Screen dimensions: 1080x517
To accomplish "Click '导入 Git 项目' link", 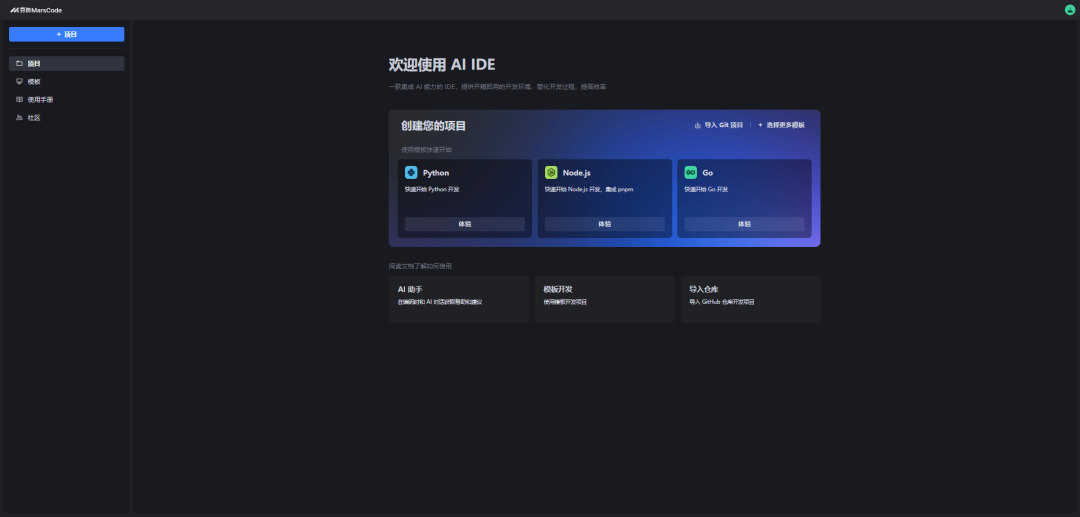I will tap(719, 125).
